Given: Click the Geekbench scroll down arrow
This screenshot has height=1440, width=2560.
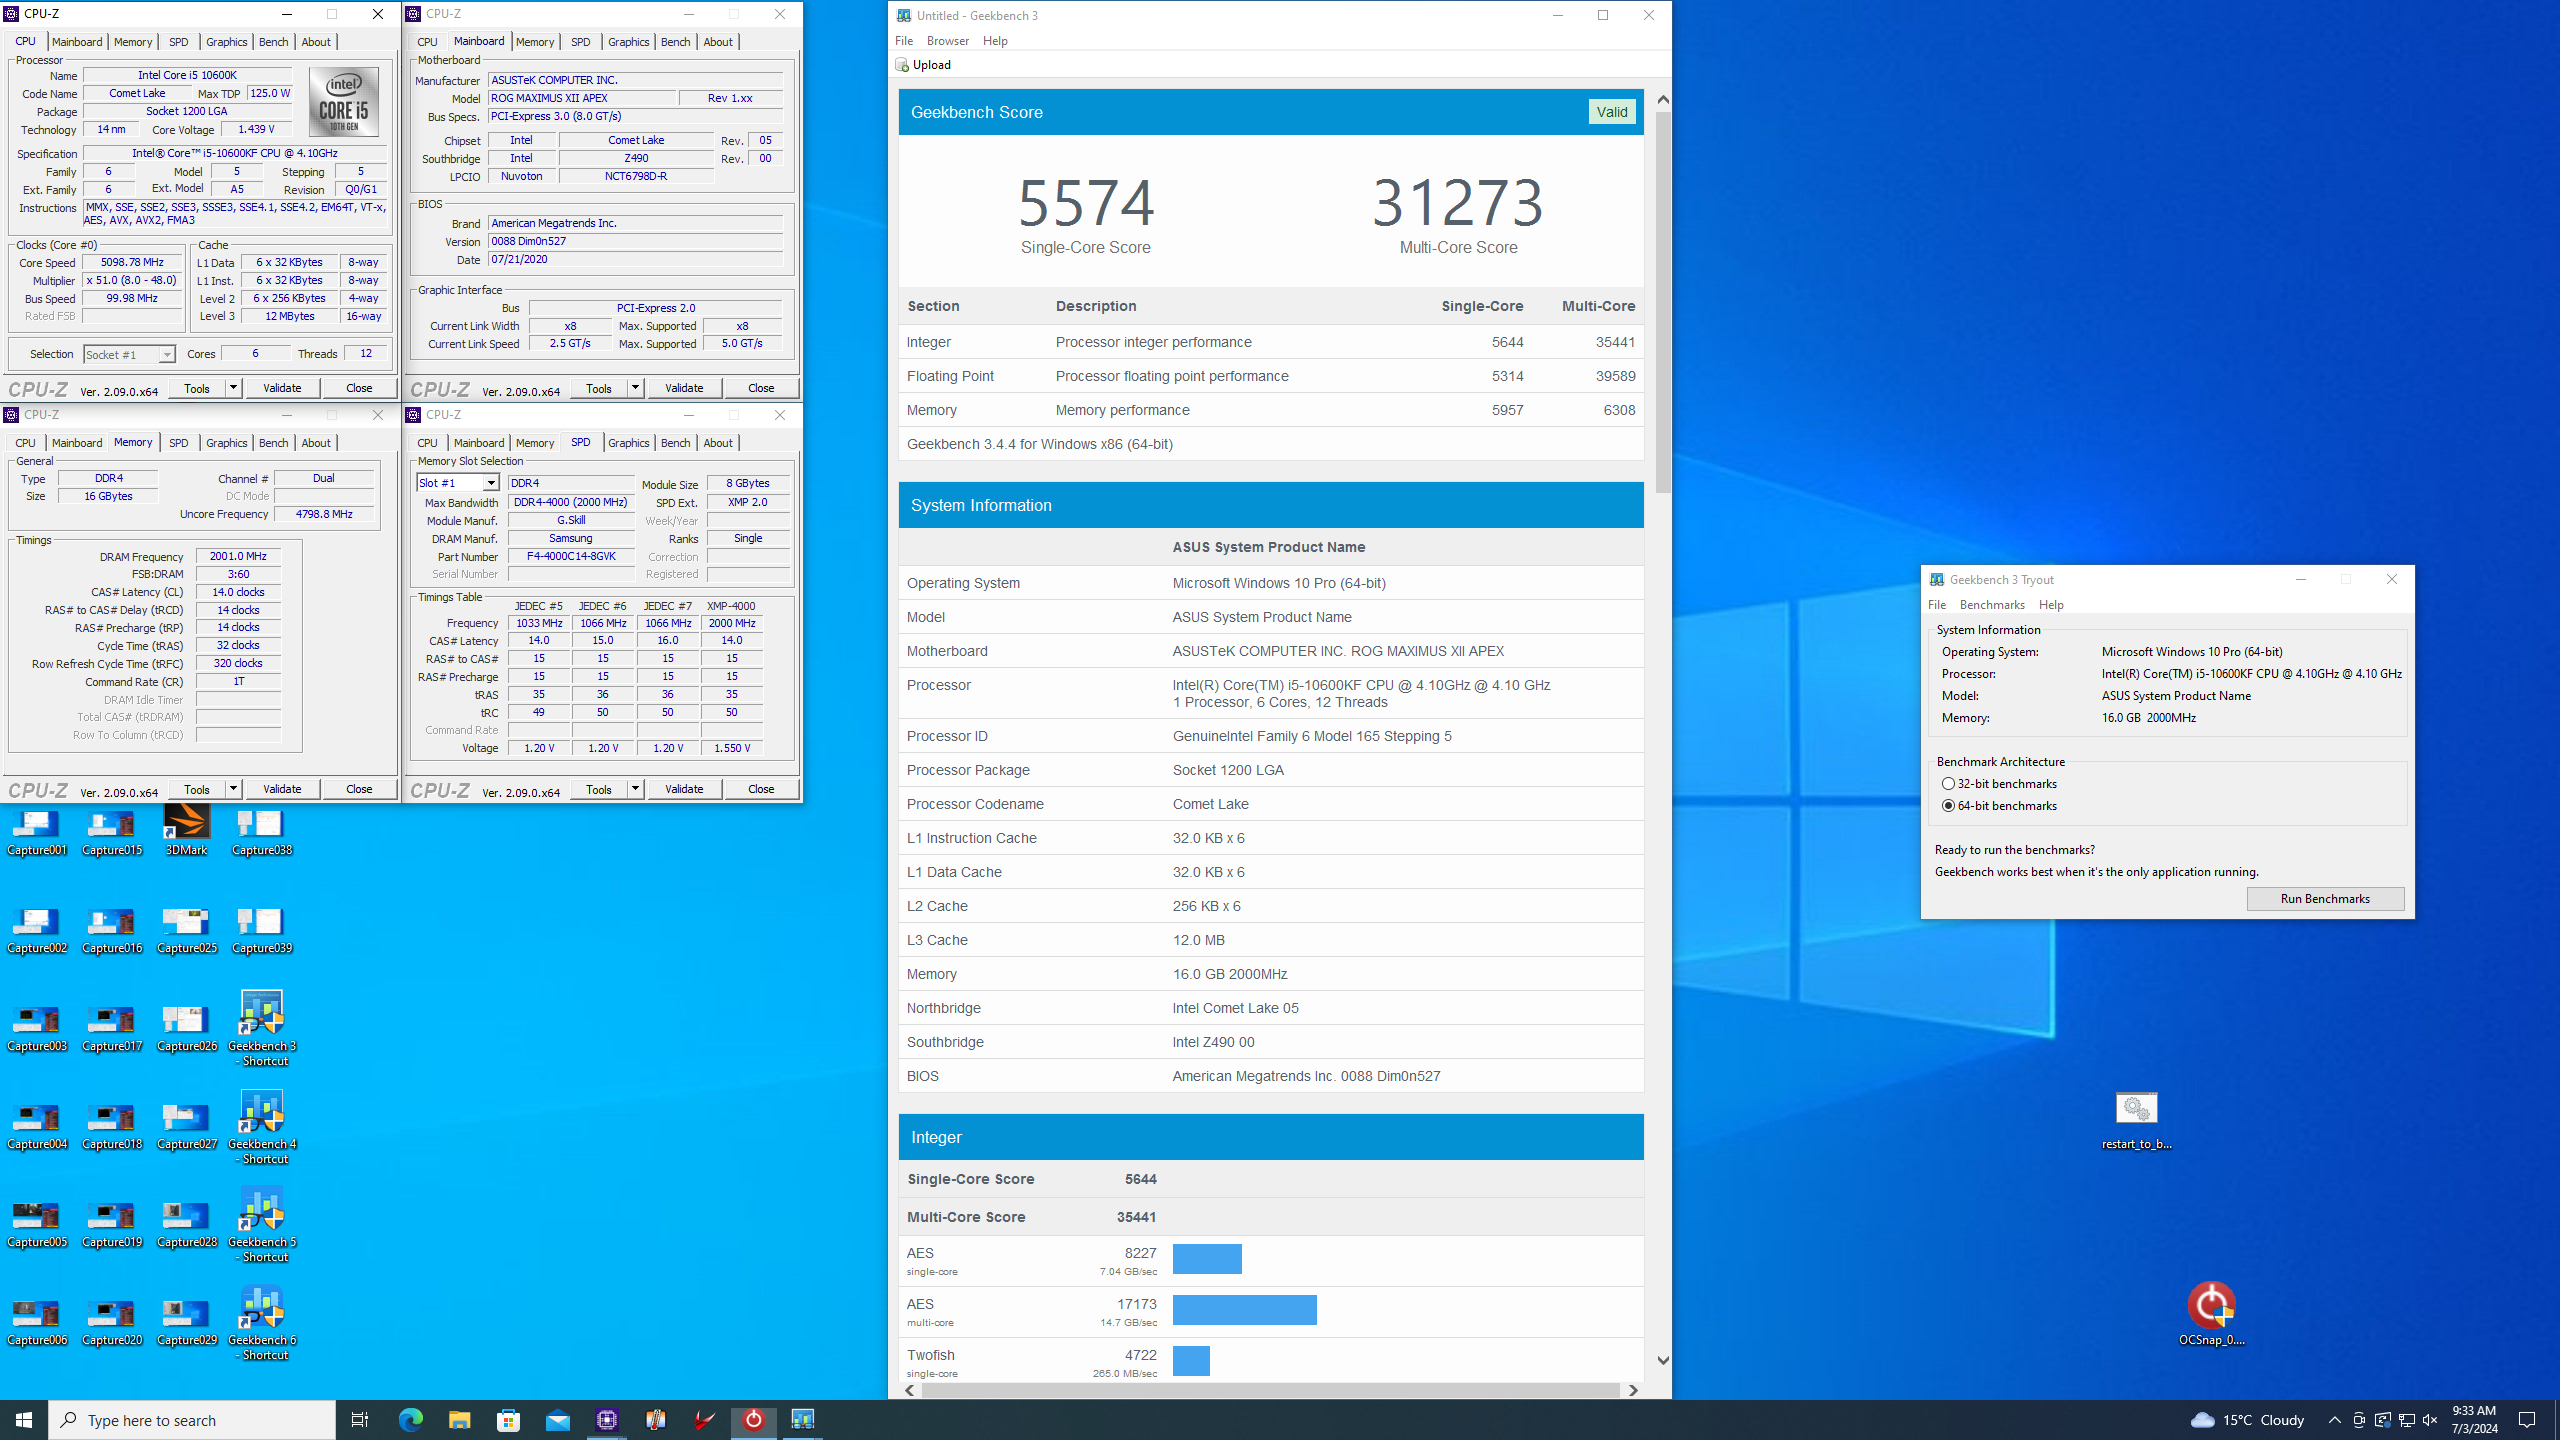Looking at the screenshot, I should (x=1662, y=1360).
